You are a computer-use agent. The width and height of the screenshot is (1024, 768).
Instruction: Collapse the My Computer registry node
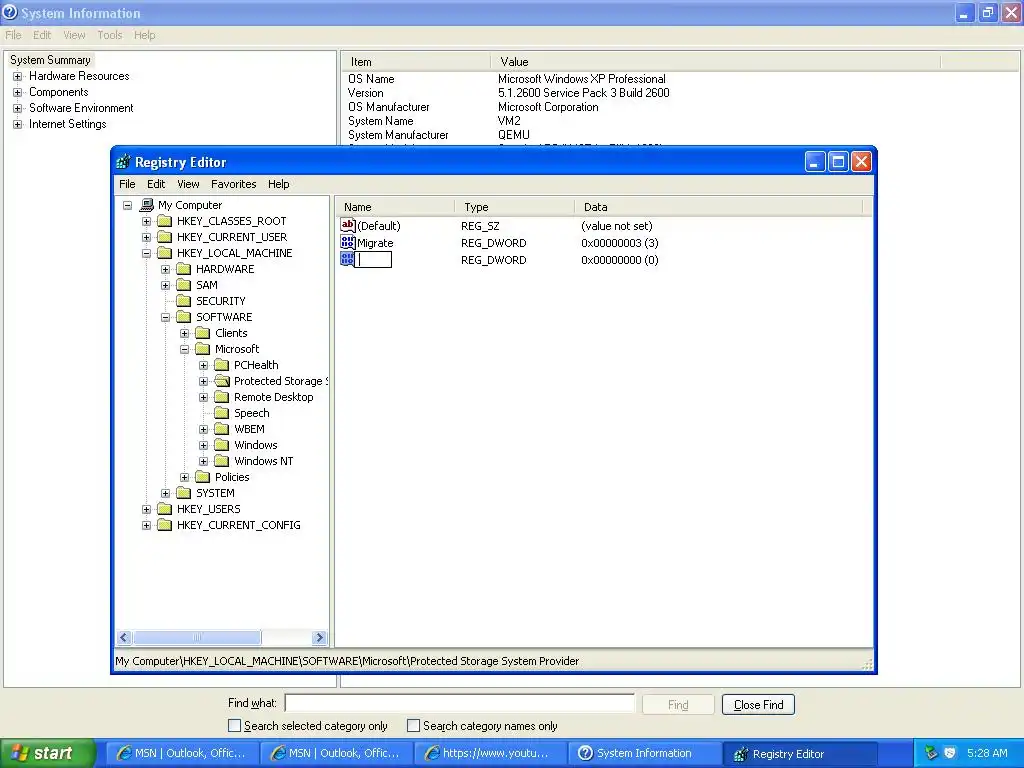point(127,205)
